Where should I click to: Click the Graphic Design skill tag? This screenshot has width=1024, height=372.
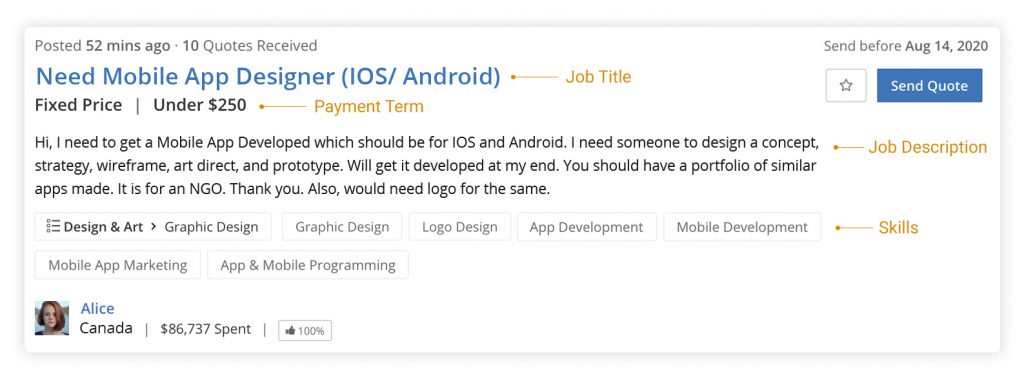click(342, 227)
